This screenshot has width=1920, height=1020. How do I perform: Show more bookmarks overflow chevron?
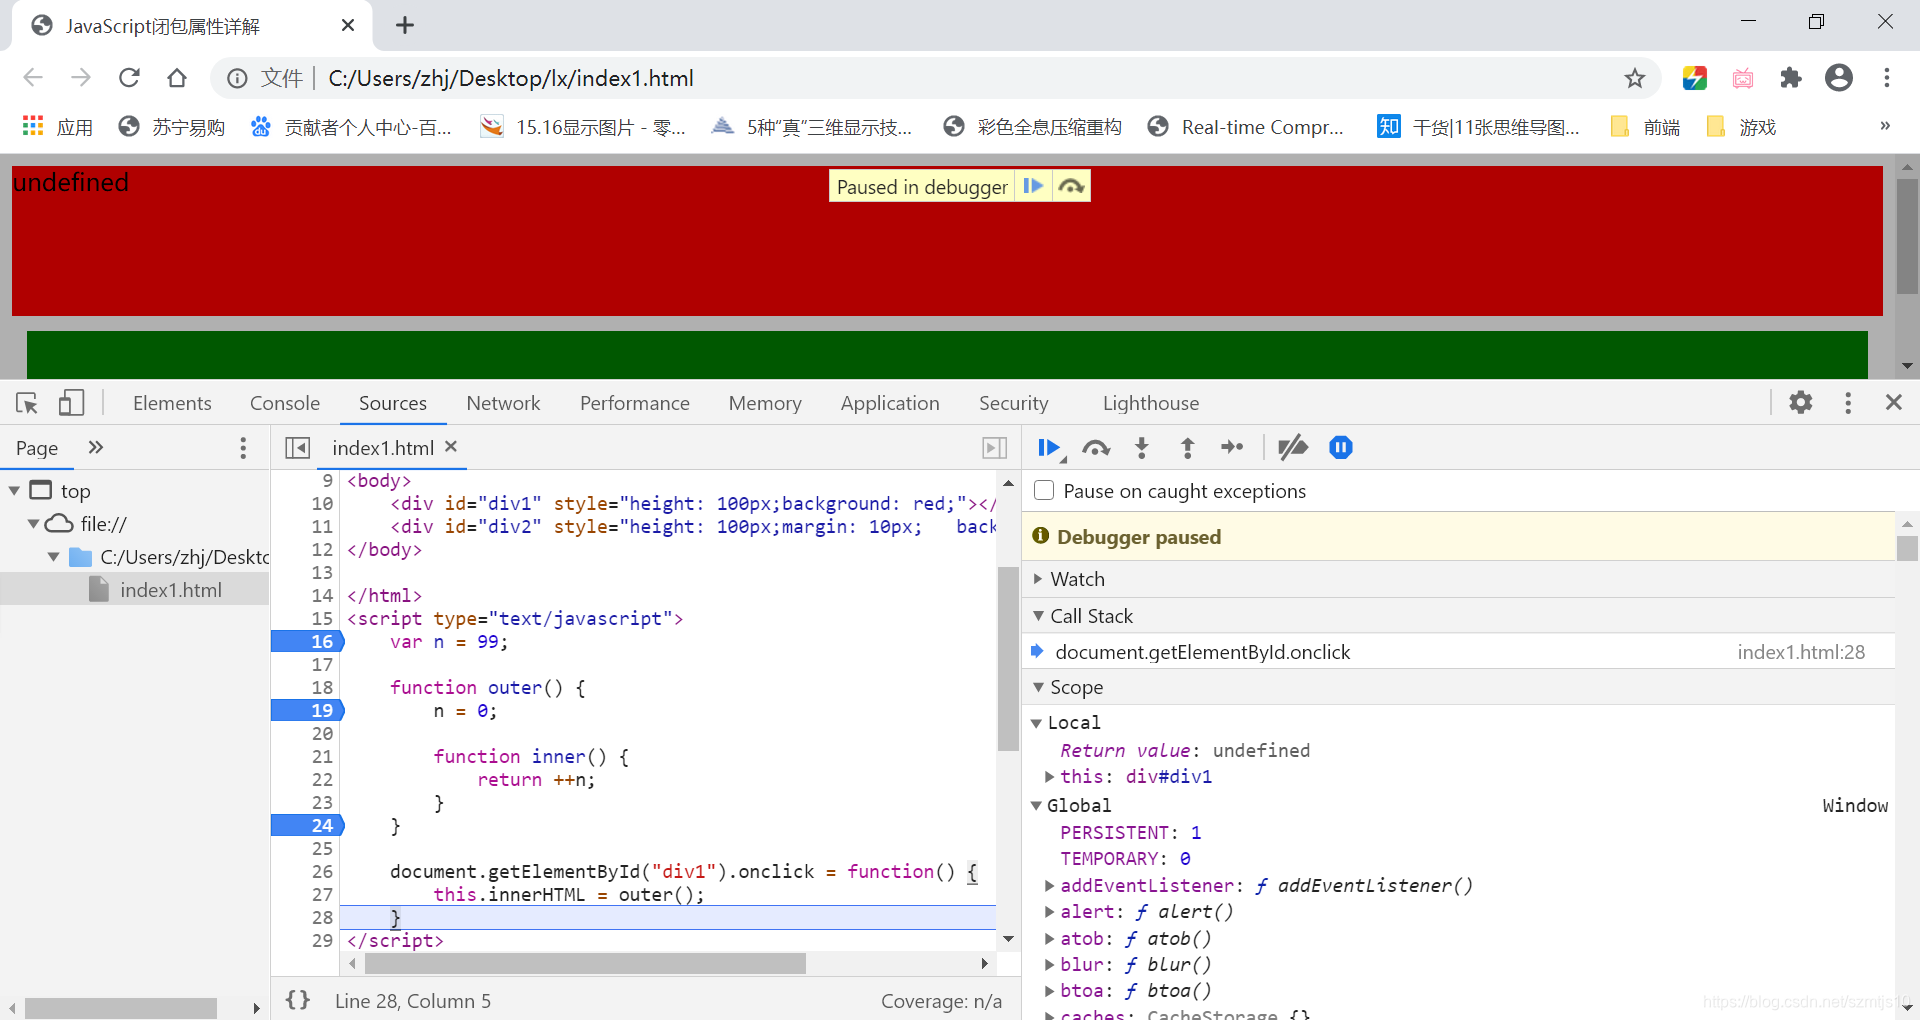(x=1885, y=126)
